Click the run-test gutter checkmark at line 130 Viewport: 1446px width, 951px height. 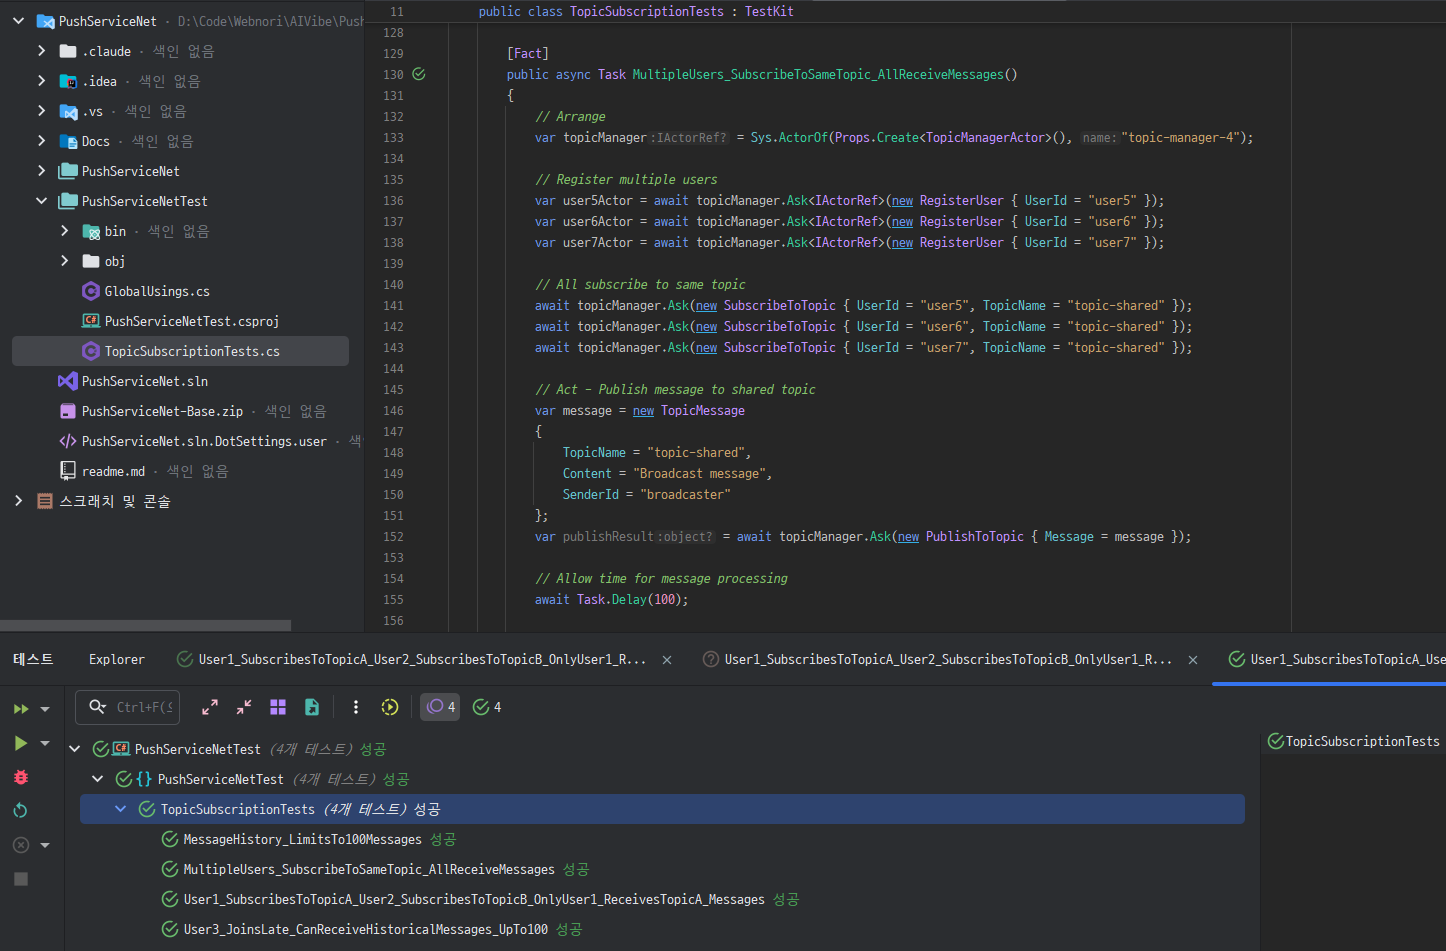[x=419, y=74]
